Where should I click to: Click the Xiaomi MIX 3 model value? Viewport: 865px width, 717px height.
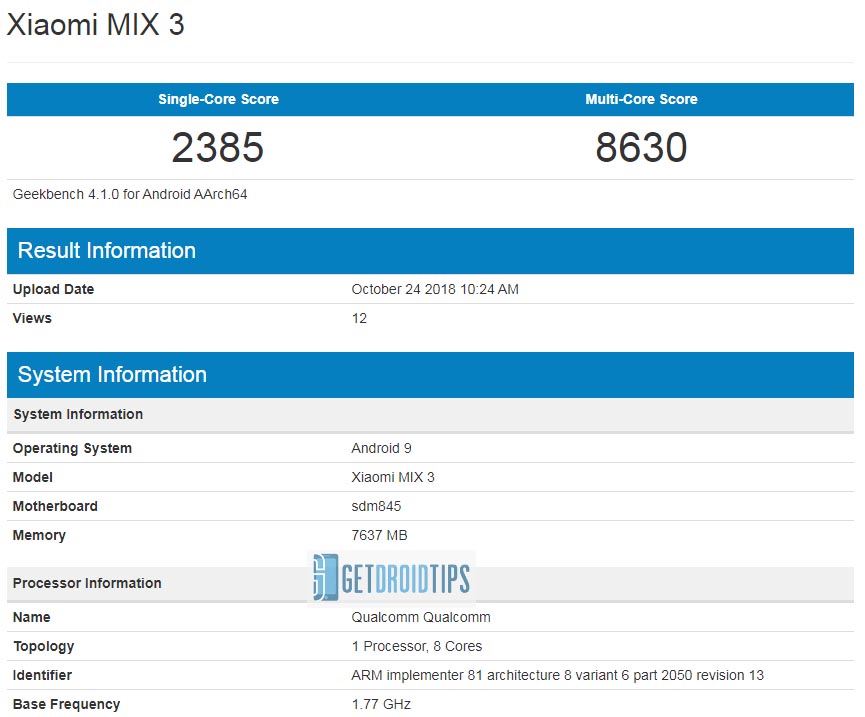(x=393, y=477)
